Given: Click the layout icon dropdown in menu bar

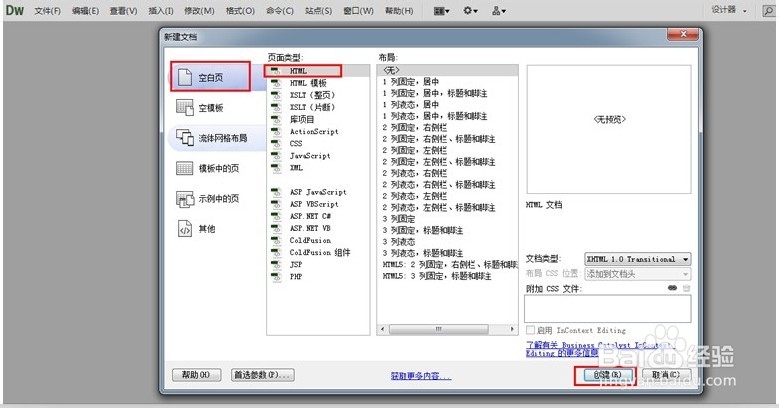Looking at the screenshot, I should [x=441, y=10].
